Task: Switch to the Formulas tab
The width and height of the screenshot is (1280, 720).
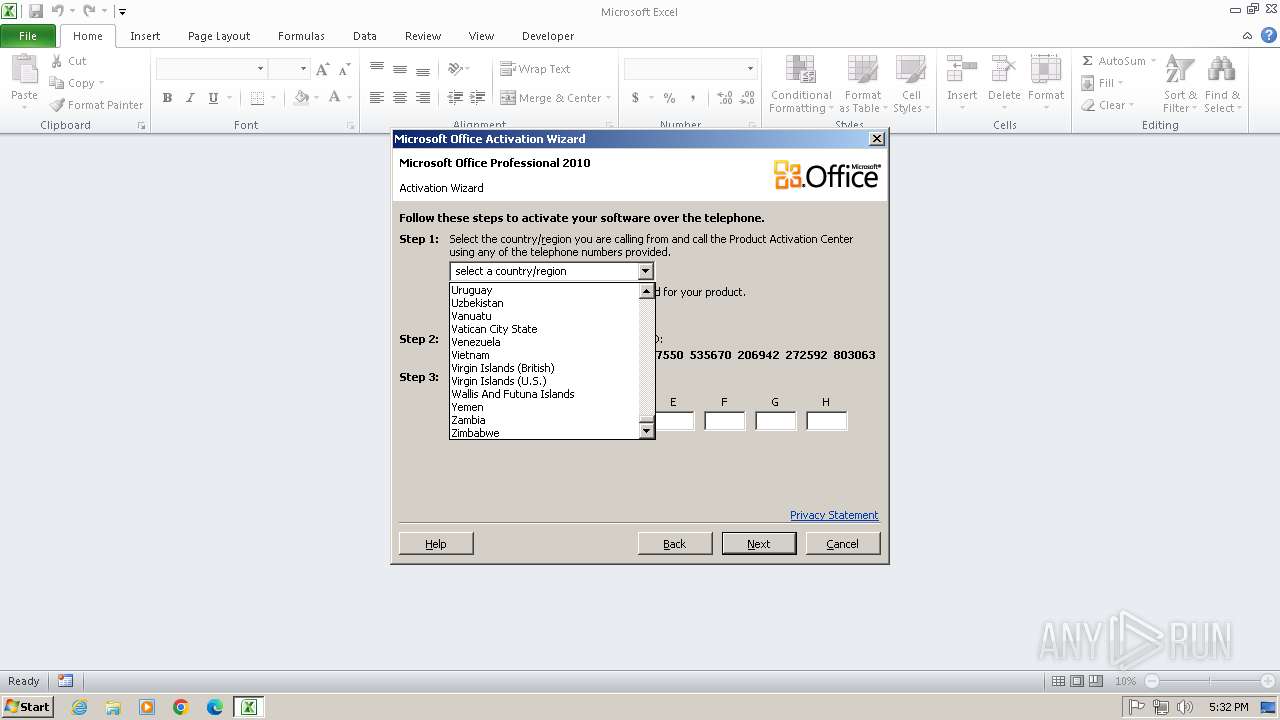Action: point(301,36)
